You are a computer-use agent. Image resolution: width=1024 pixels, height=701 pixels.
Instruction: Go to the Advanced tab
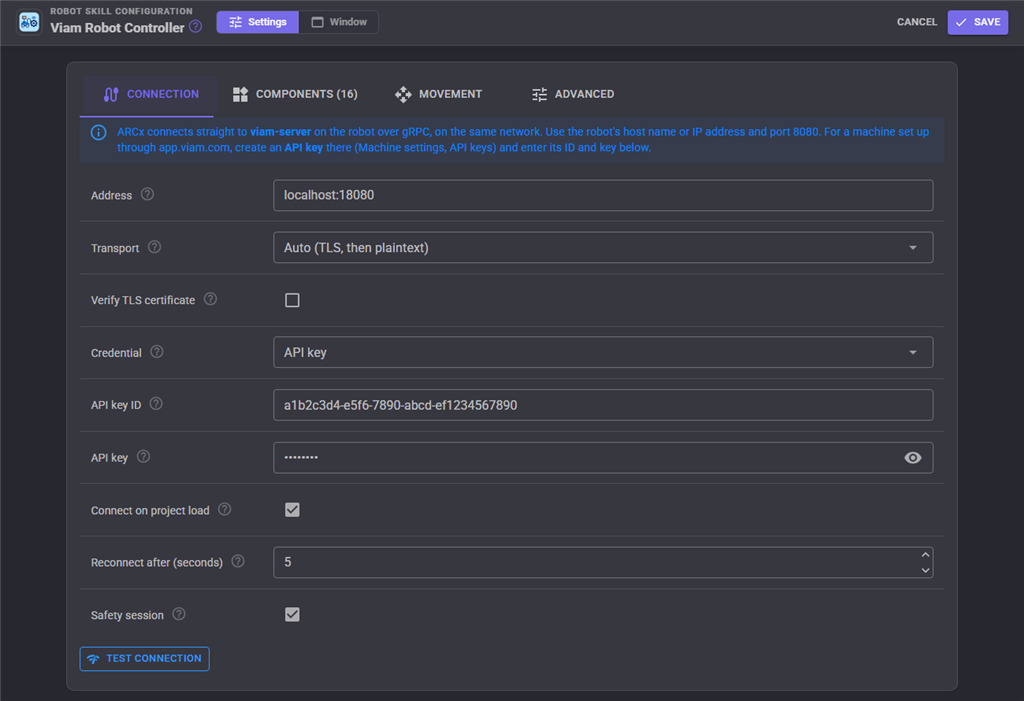pyautogui.click(x=573, y=94)
